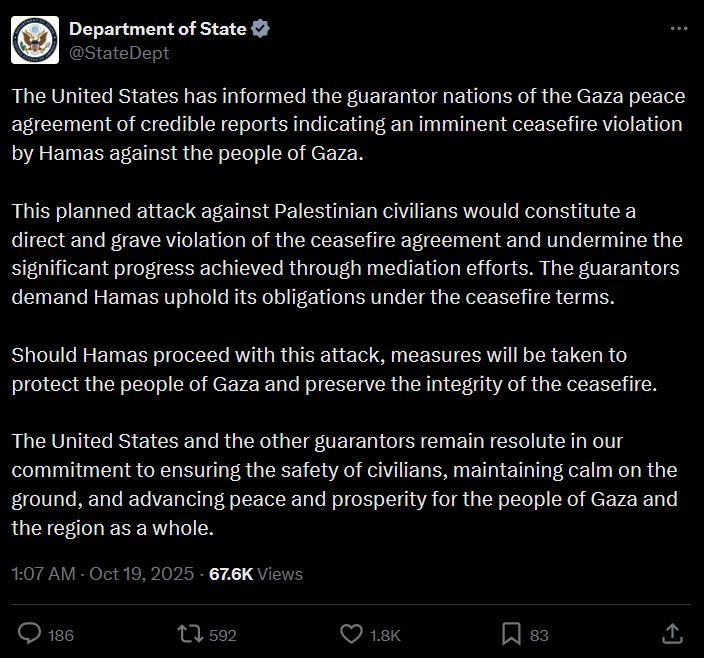The image size is (704, 658).
Task: Reply to the post using the speech bubble icon
Action: 31,634
